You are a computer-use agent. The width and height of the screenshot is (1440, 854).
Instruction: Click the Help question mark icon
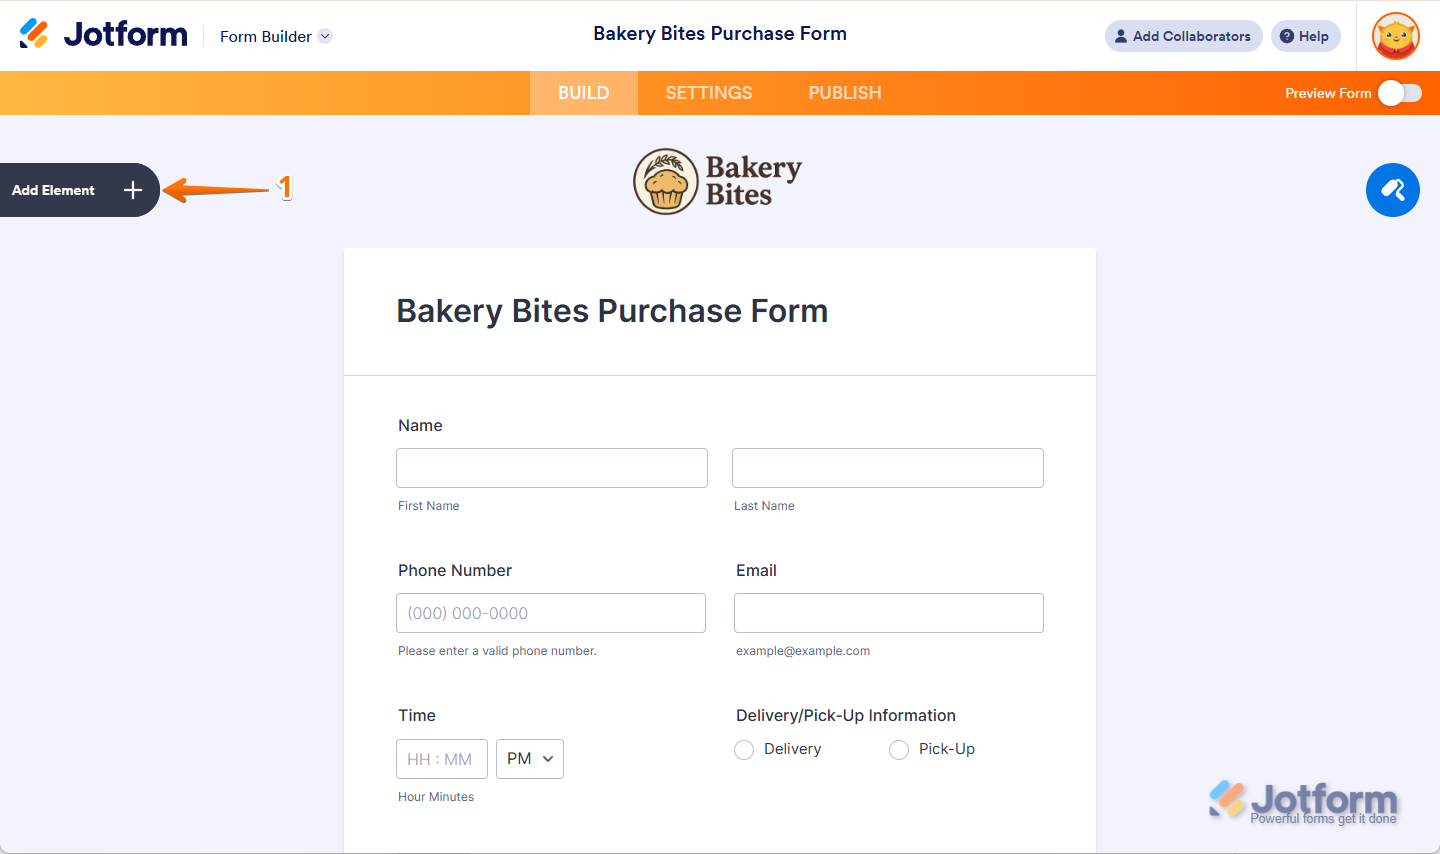click(x=1287, y=36)
